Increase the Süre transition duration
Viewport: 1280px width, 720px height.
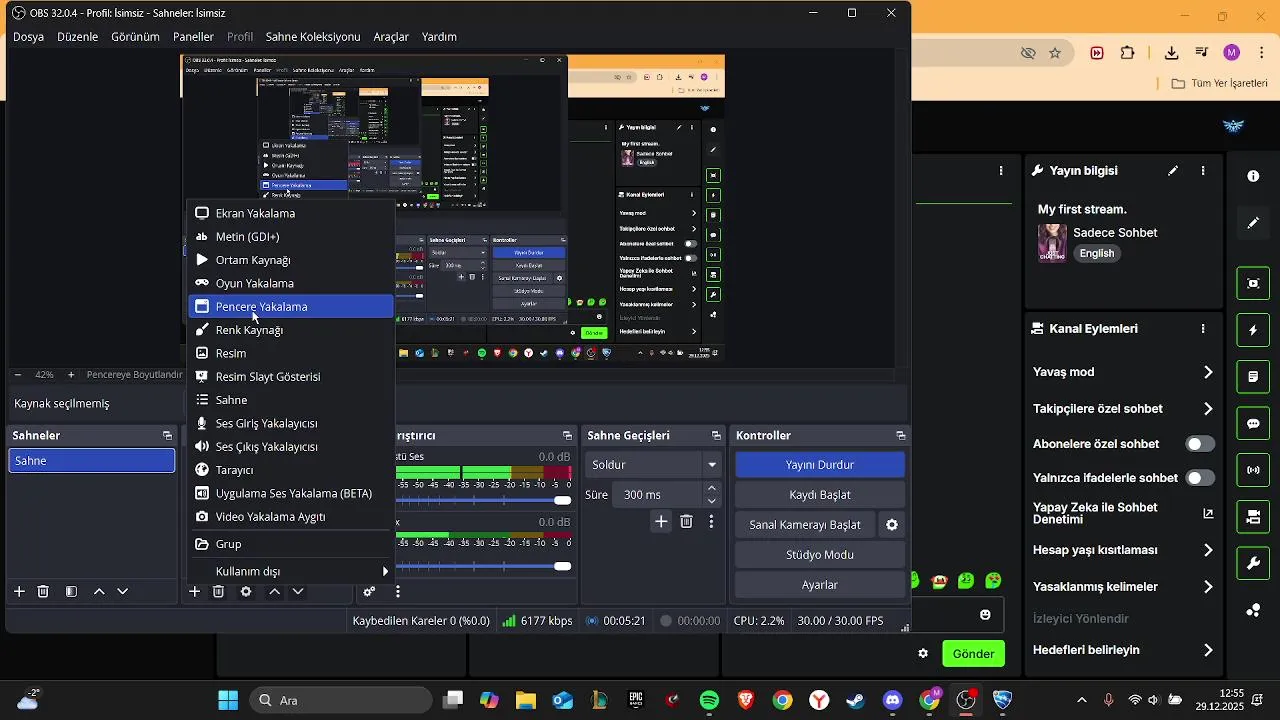coord(712,488)
